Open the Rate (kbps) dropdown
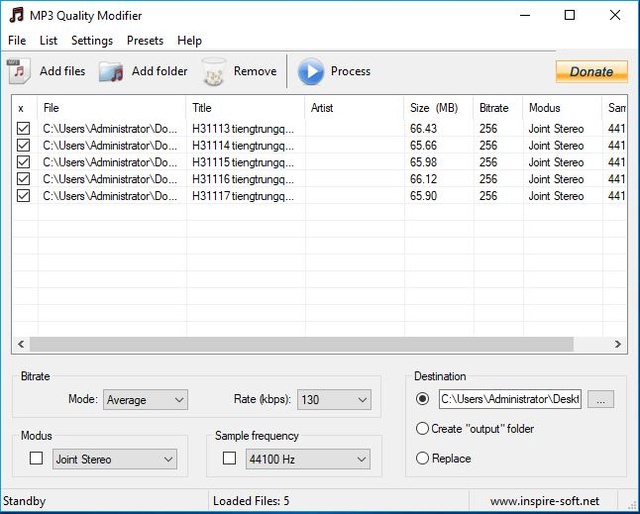 (334, 400)
